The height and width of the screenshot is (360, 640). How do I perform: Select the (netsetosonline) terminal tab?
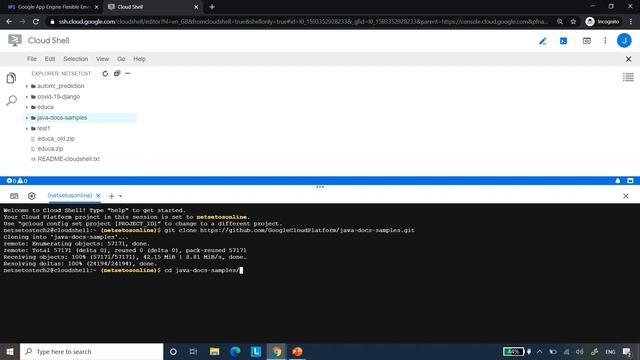pos(70,196)
